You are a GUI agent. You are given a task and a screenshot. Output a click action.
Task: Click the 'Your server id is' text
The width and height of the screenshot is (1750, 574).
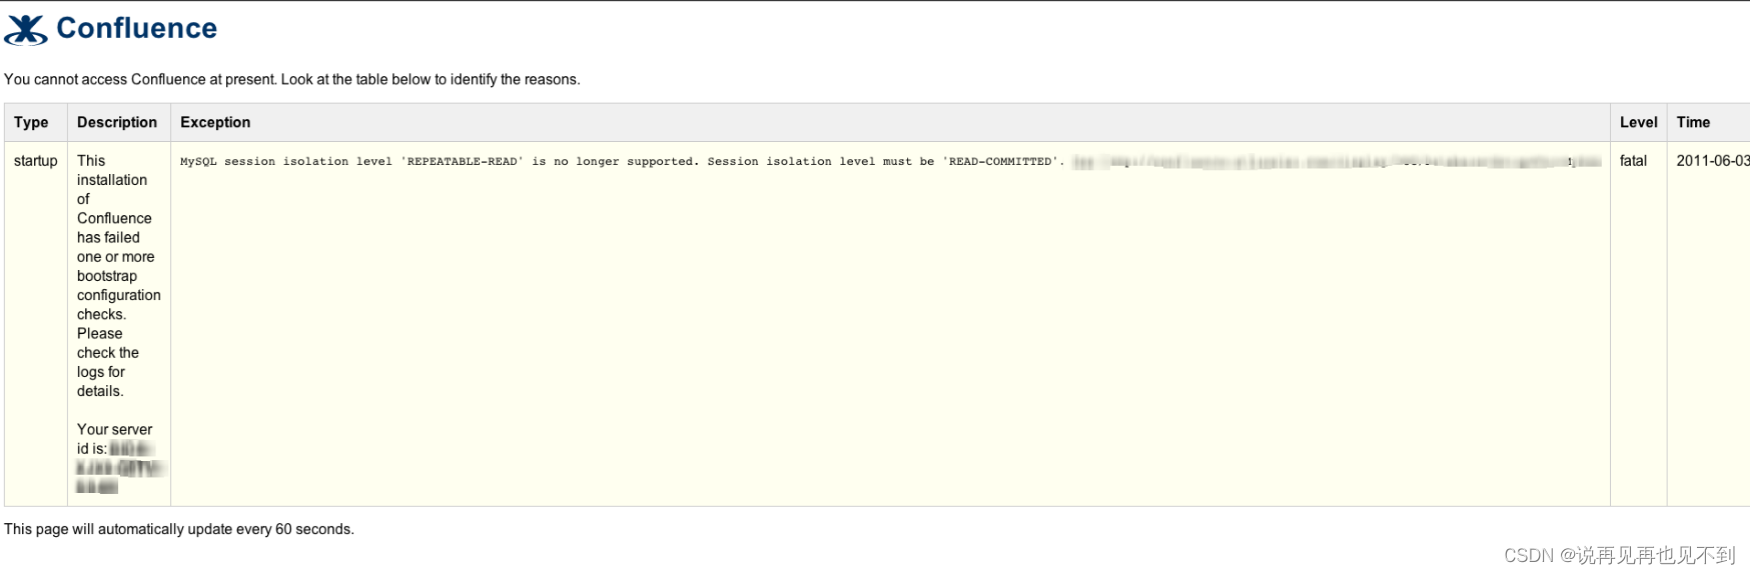pos(114,439)
